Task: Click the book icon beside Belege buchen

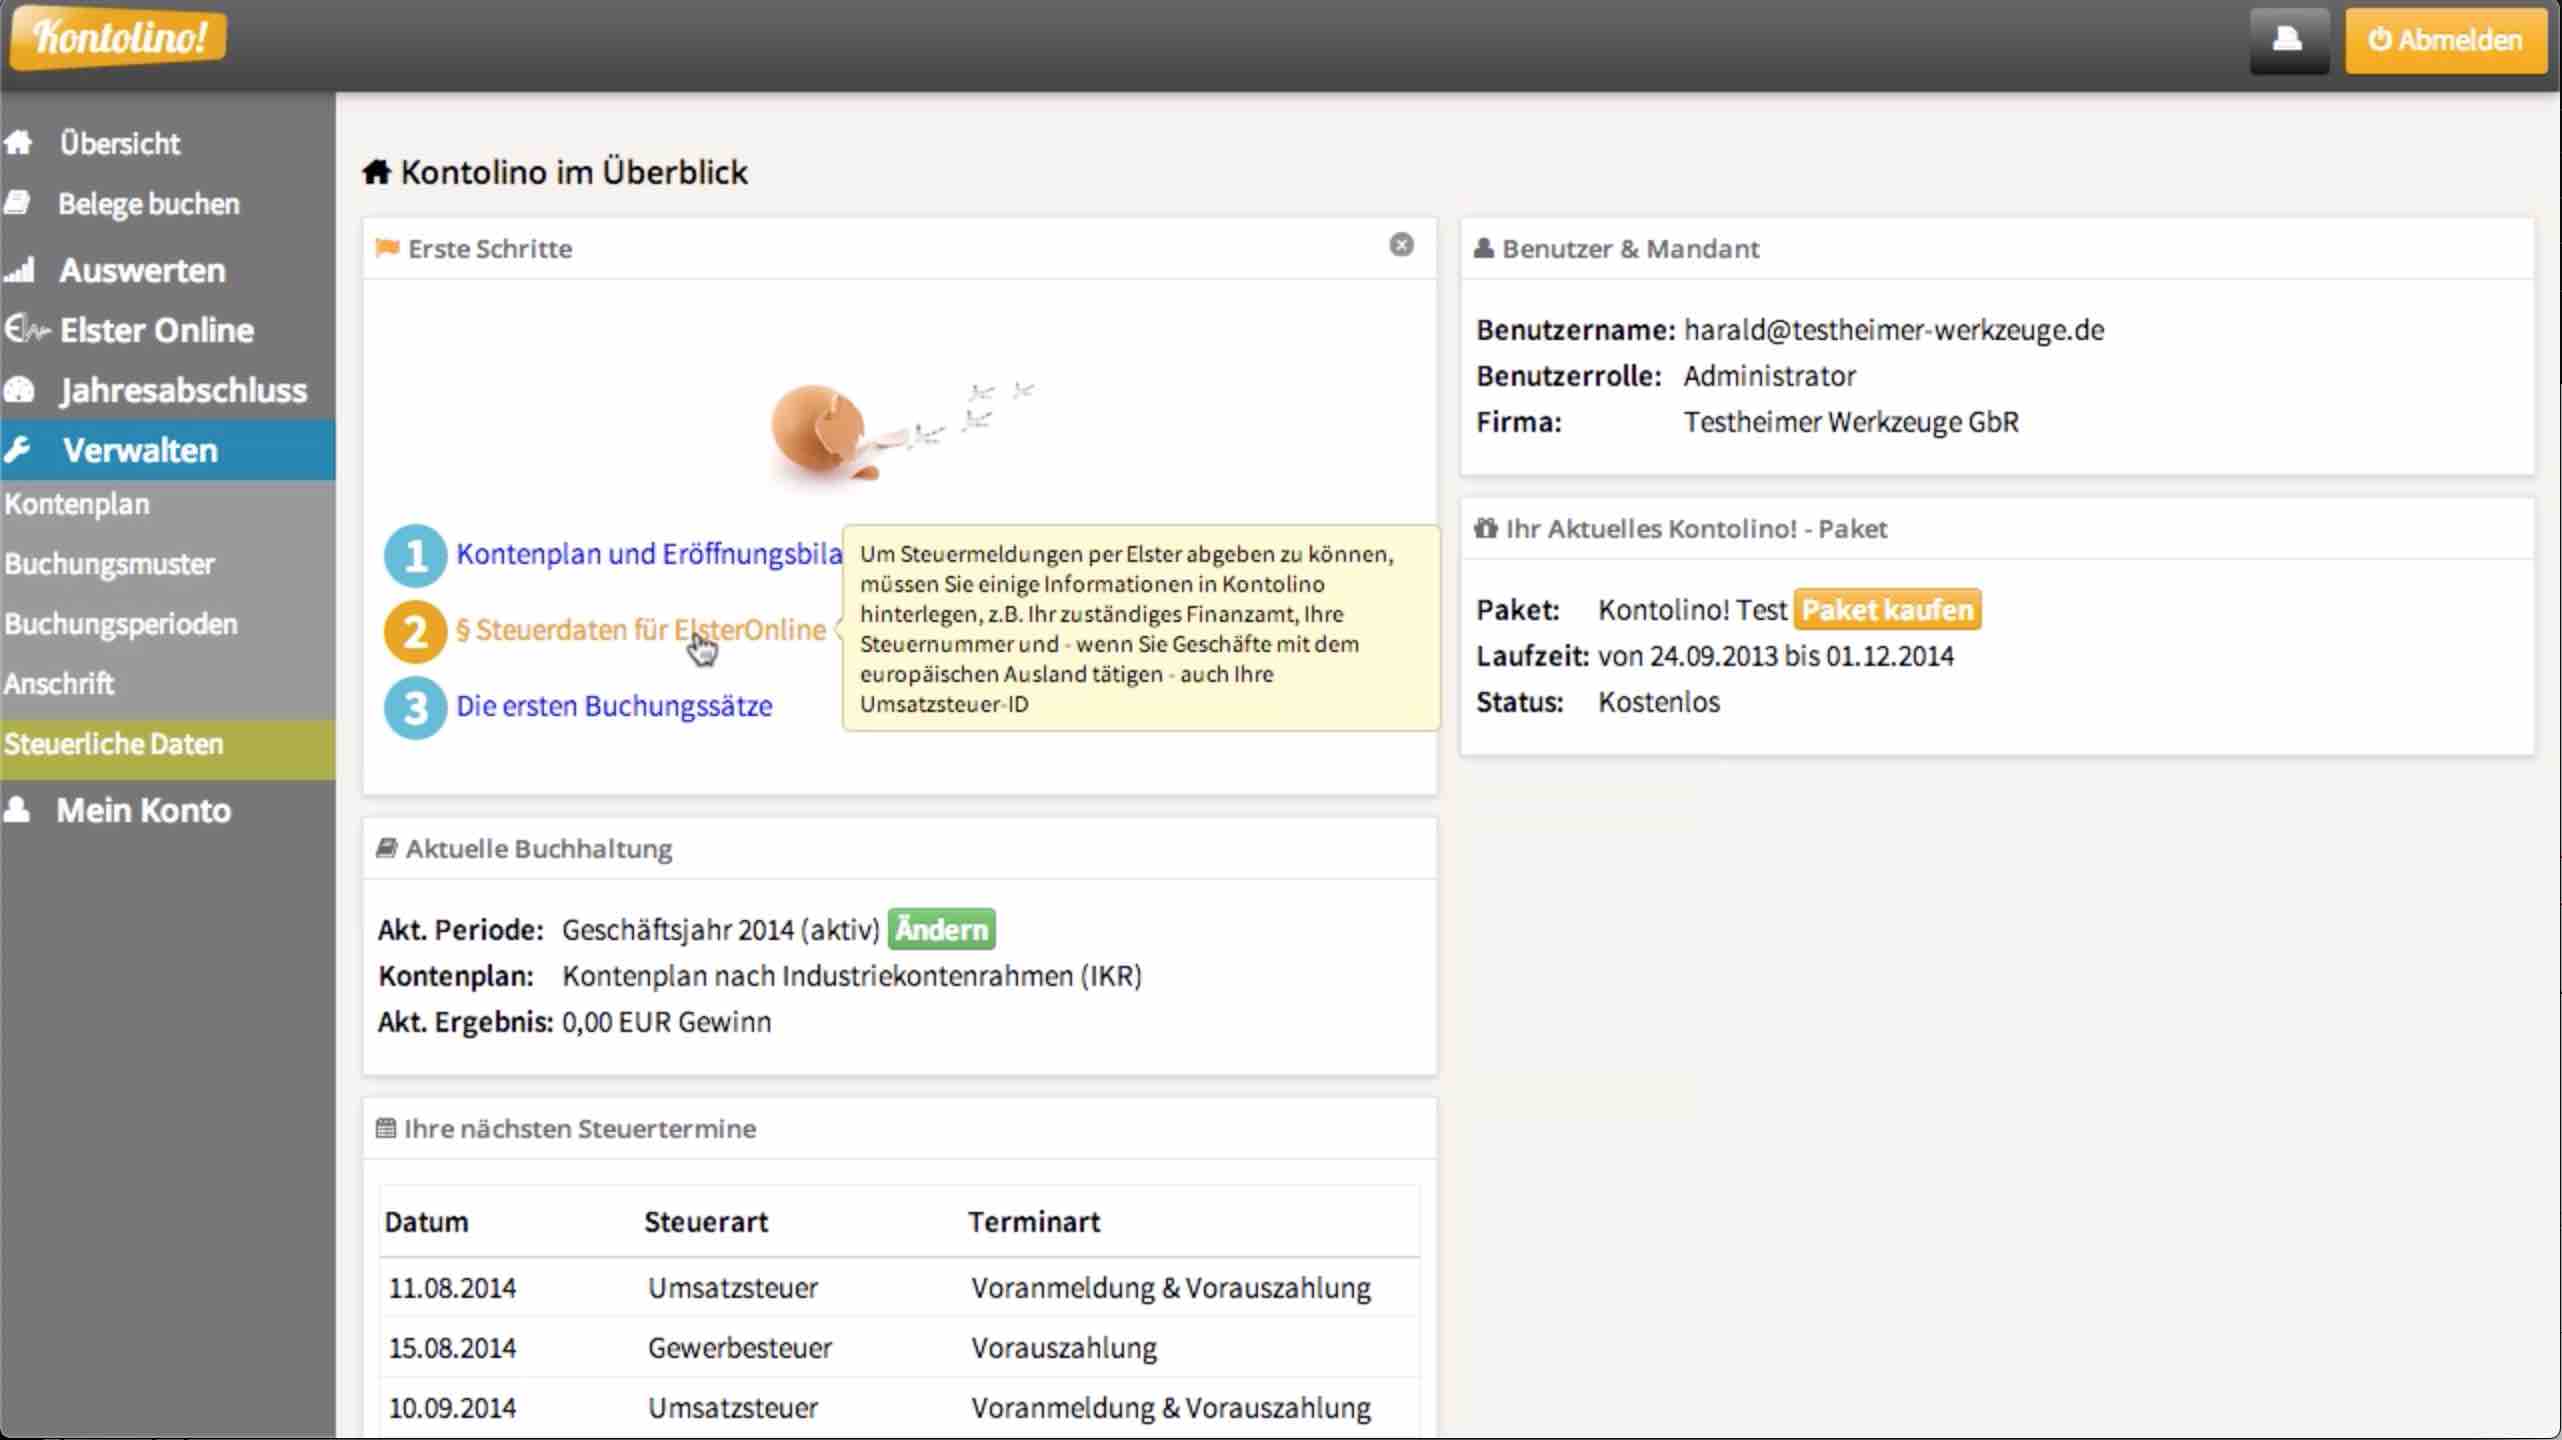Action: click(x=16, y=203)
